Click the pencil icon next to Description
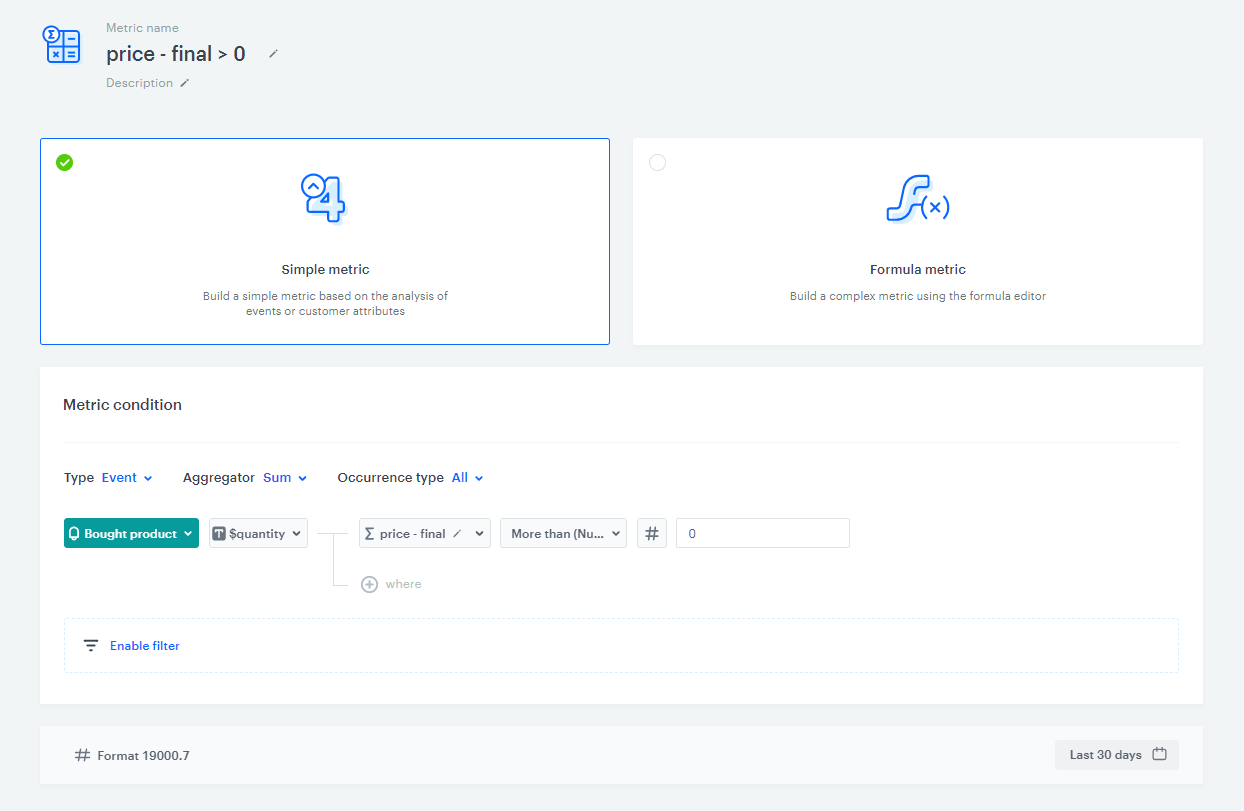1244x811 pixels. pos(184,84)
